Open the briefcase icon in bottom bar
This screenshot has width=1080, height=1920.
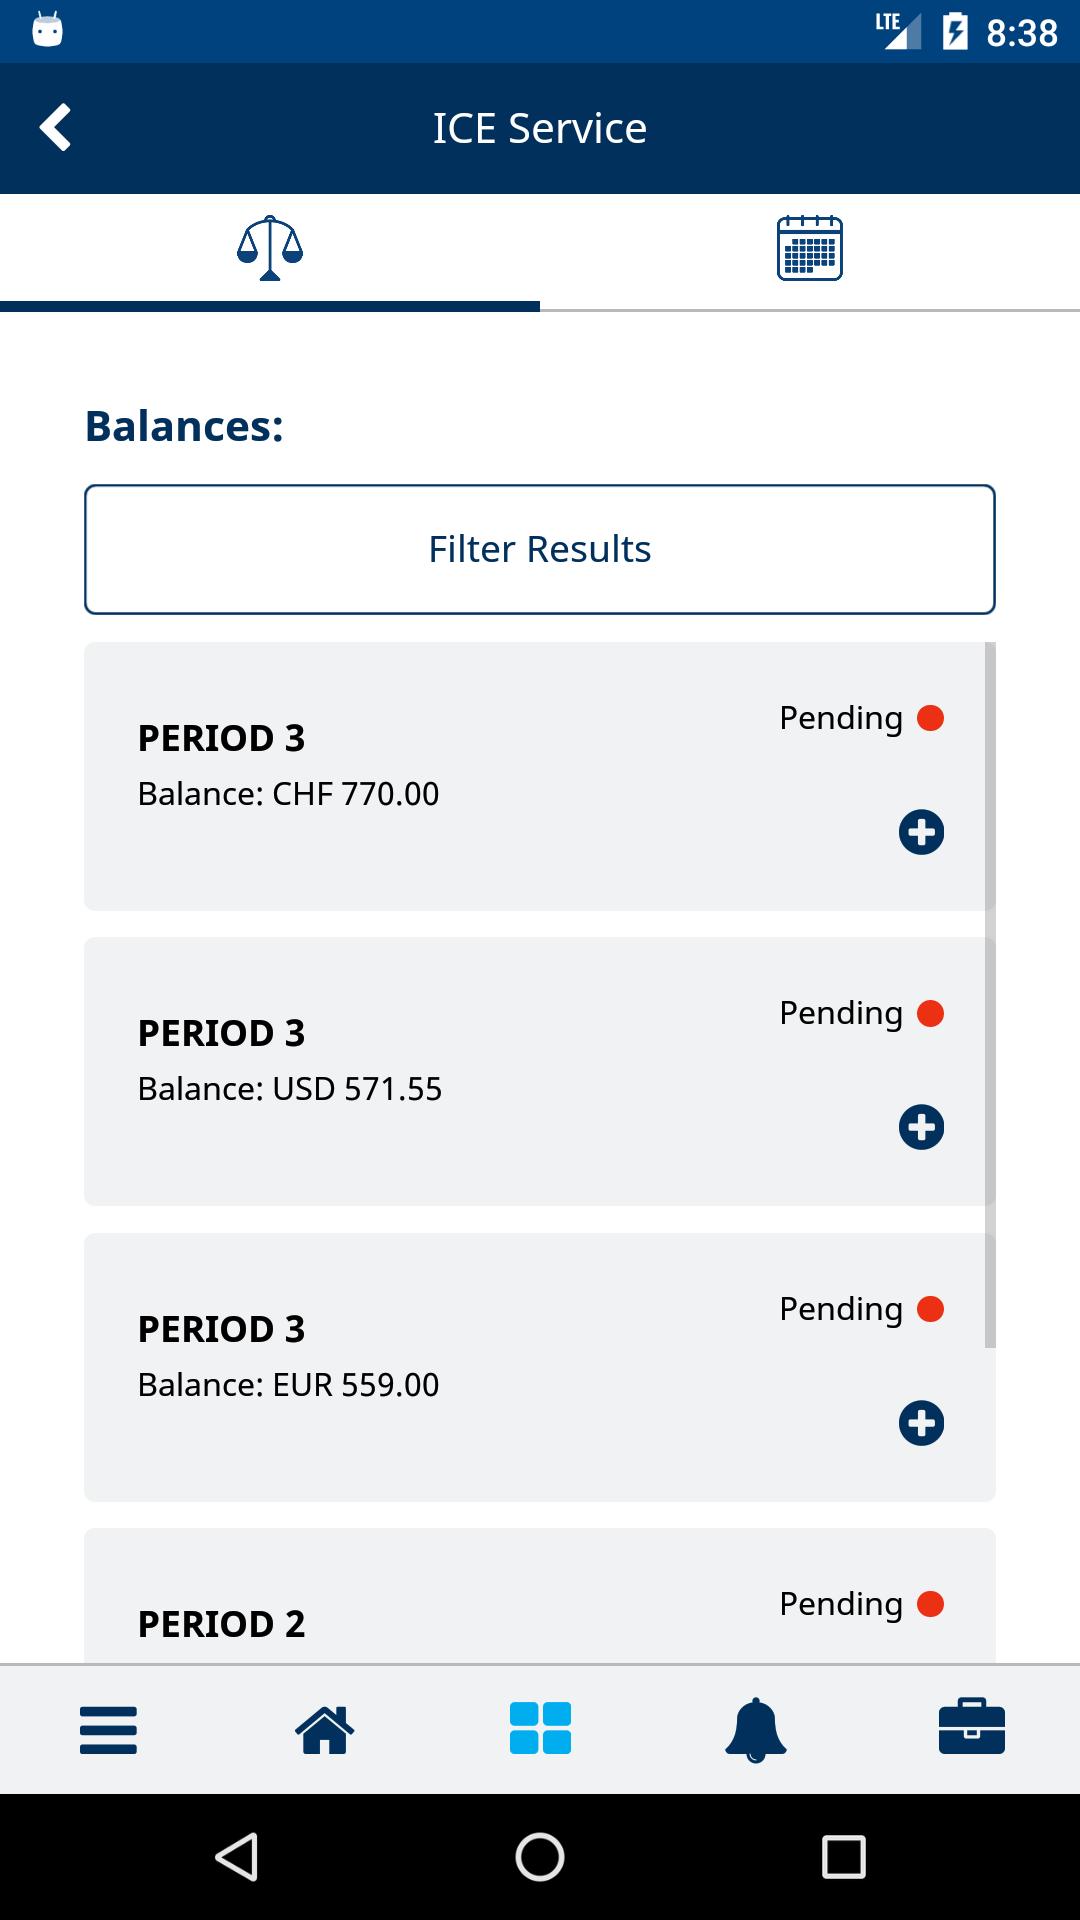972,1727
